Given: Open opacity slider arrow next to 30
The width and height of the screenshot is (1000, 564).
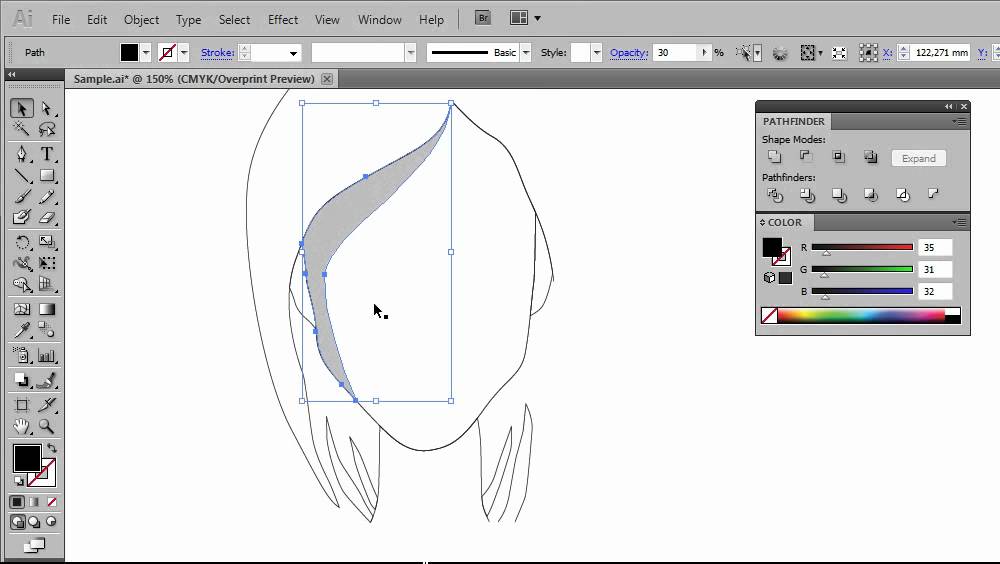Looking at the screenshot, I should point(704,53).
